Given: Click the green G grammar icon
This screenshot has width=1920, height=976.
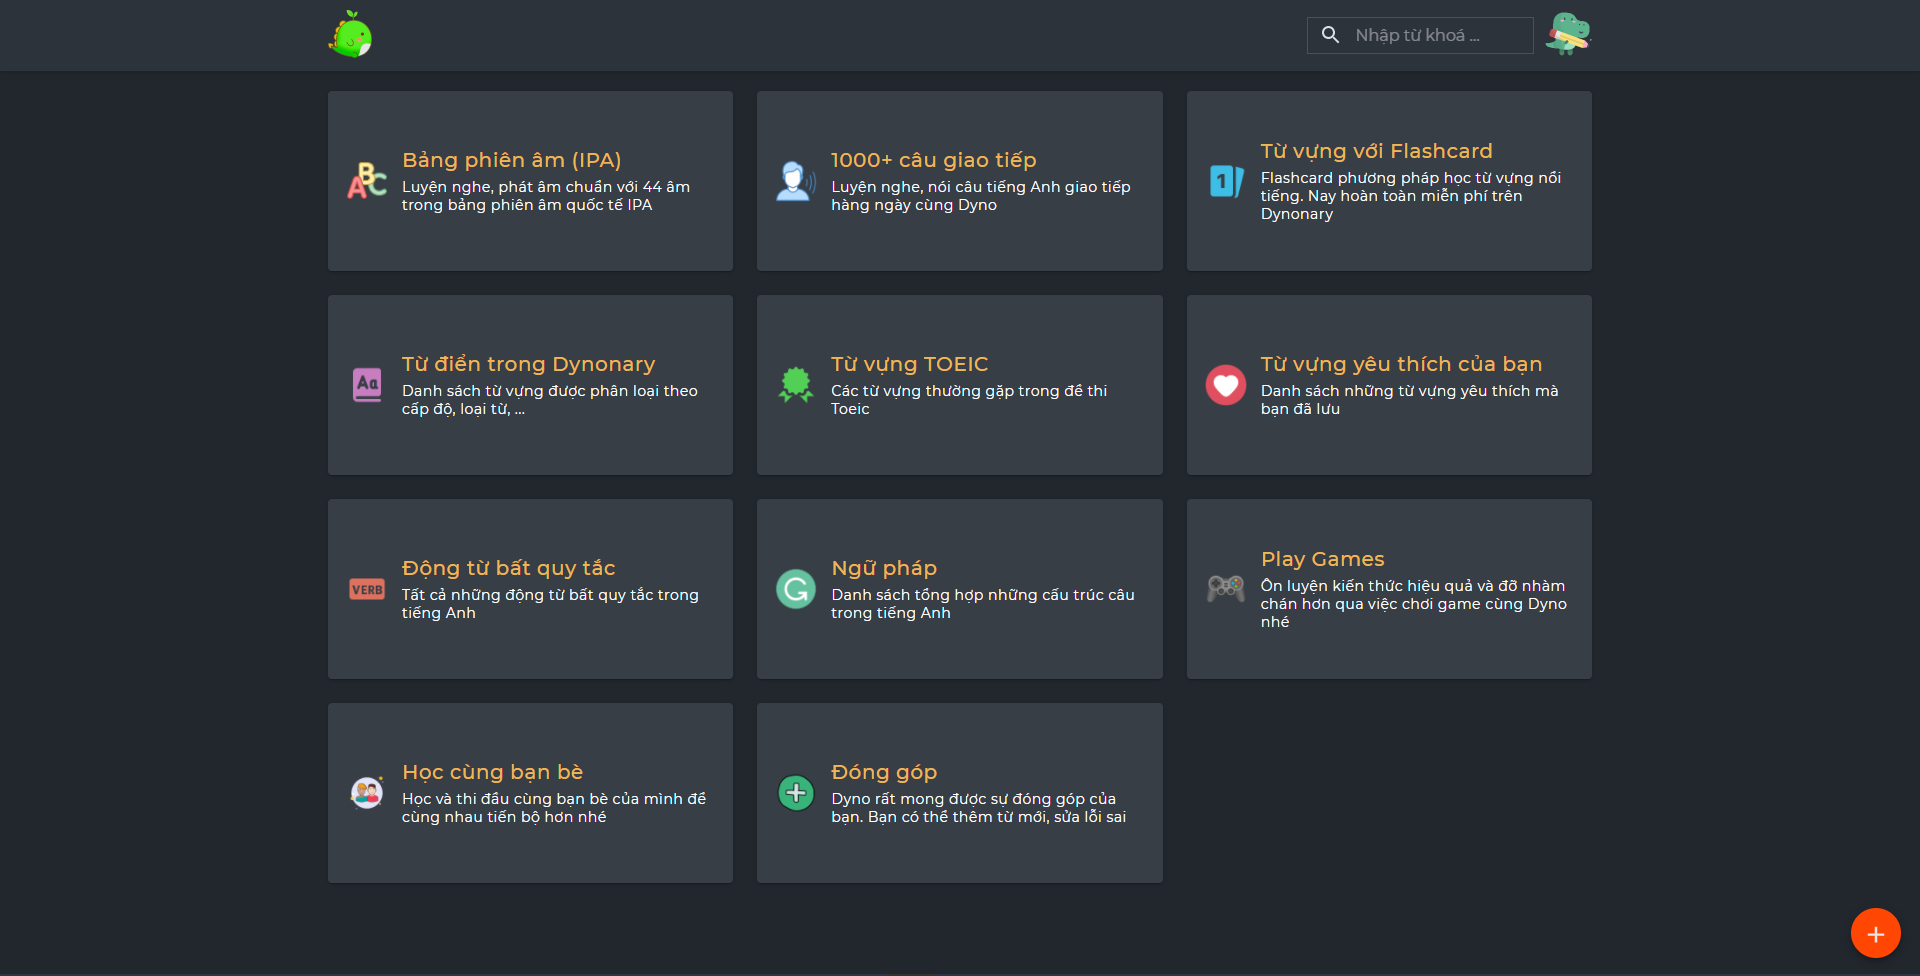Looking at the screenshot, I should (x=796, y=589).
